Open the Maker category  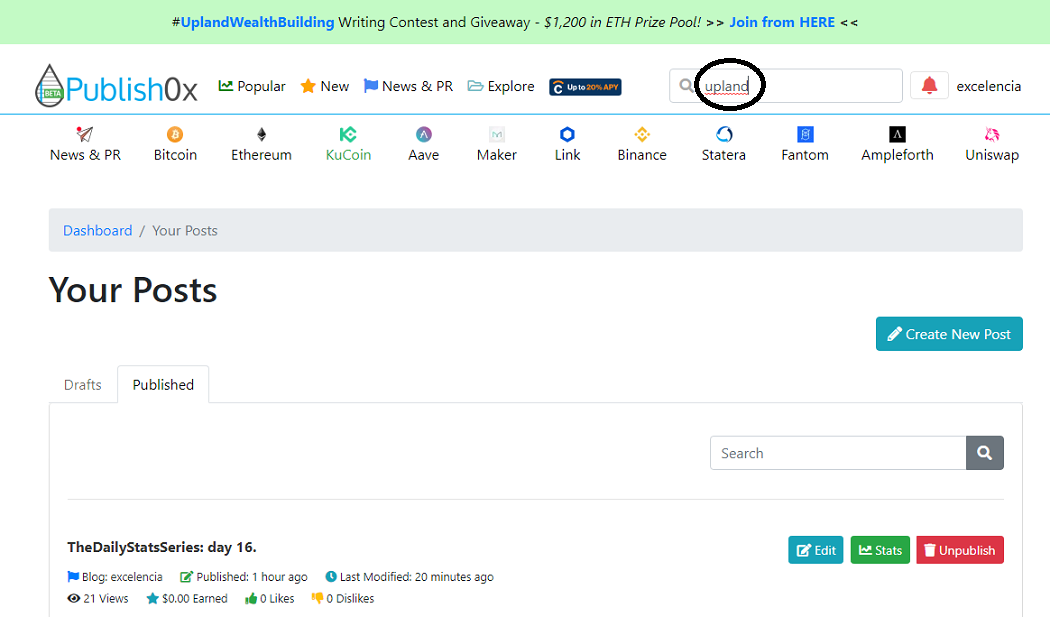(x=497, y=144)
